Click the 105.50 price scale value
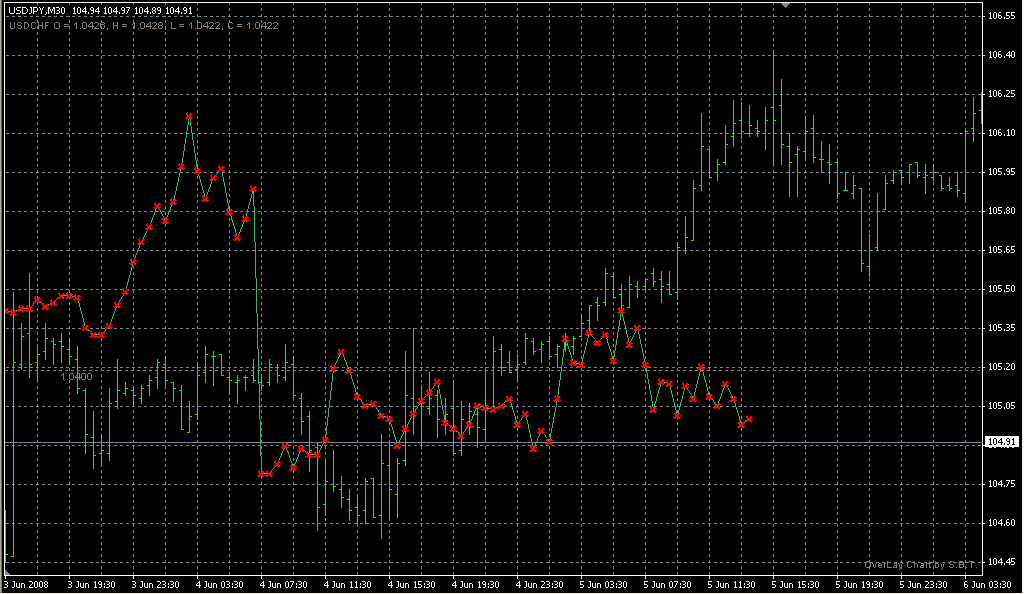 click(1001, 289)
